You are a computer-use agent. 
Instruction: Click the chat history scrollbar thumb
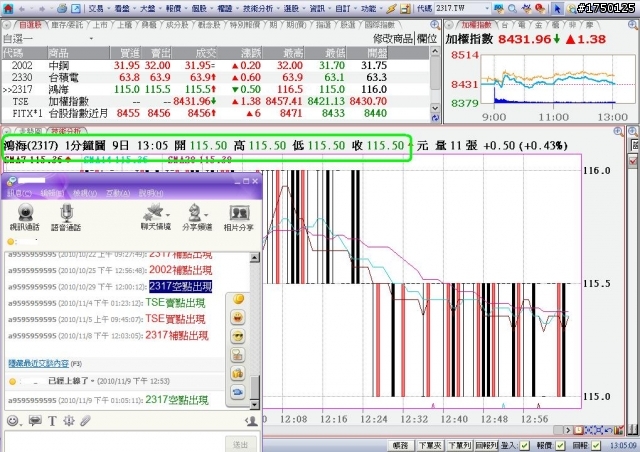click(254, 387)
